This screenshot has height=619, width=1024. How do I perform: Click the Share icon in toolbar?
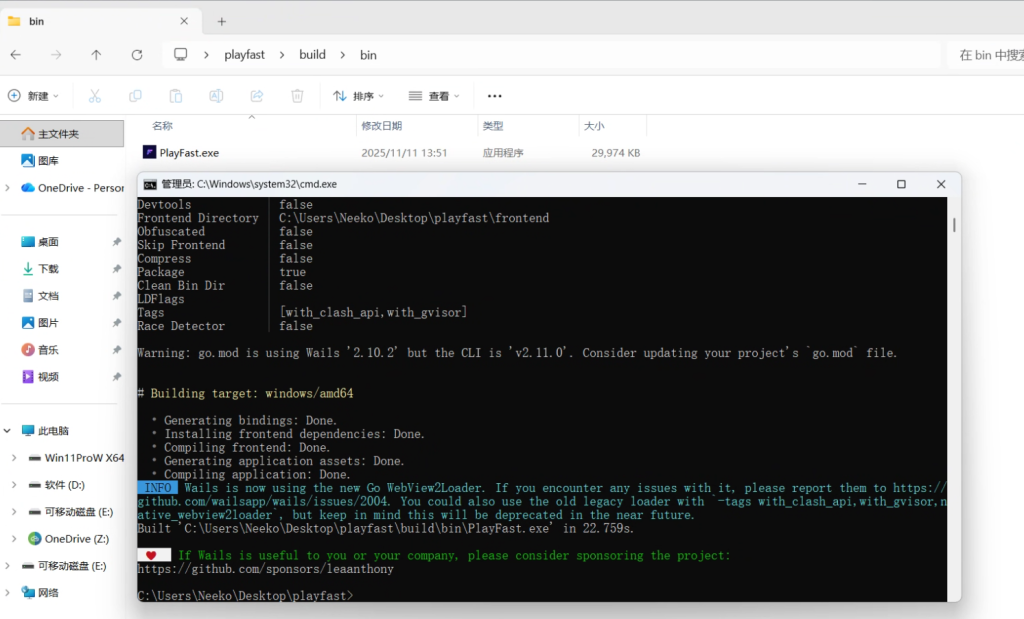tap(256, 96)
